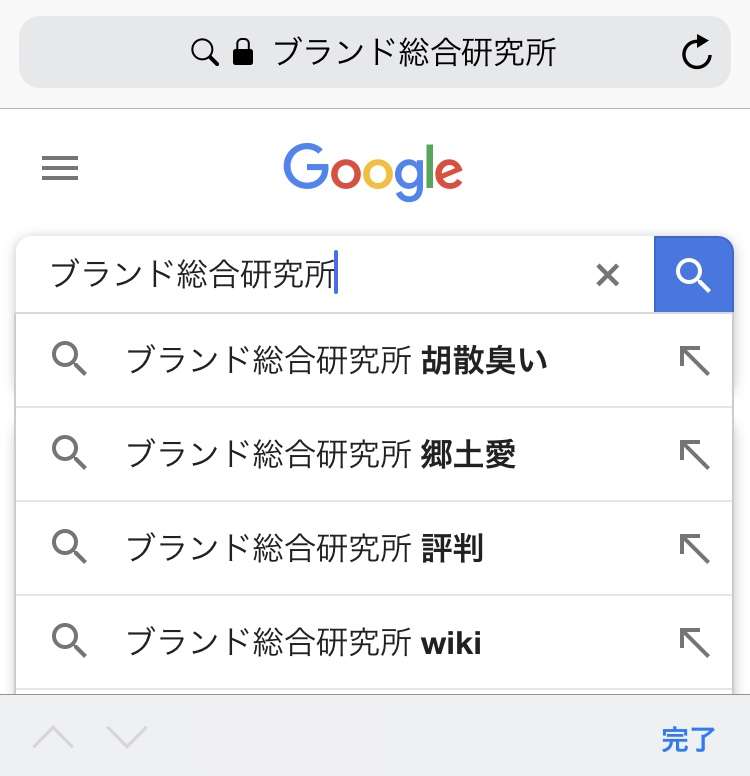750x776 pixels.
Task: Clear the search text with X
Action: click(607, 275)
